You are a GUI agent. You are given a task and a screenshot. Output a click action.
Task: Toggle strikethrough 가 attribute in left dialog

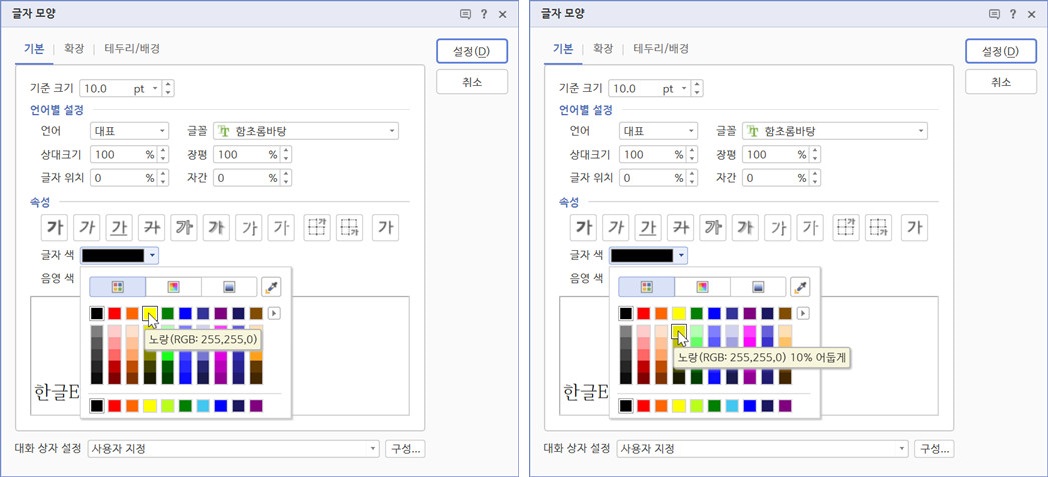[151, 228]
